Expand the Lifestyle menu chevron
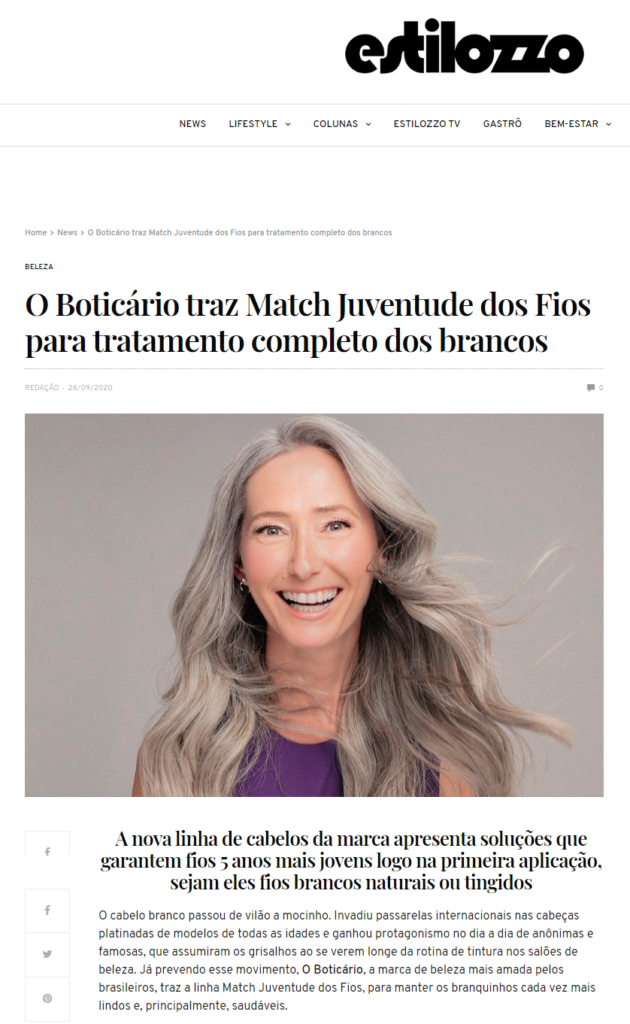 (288, 124)
